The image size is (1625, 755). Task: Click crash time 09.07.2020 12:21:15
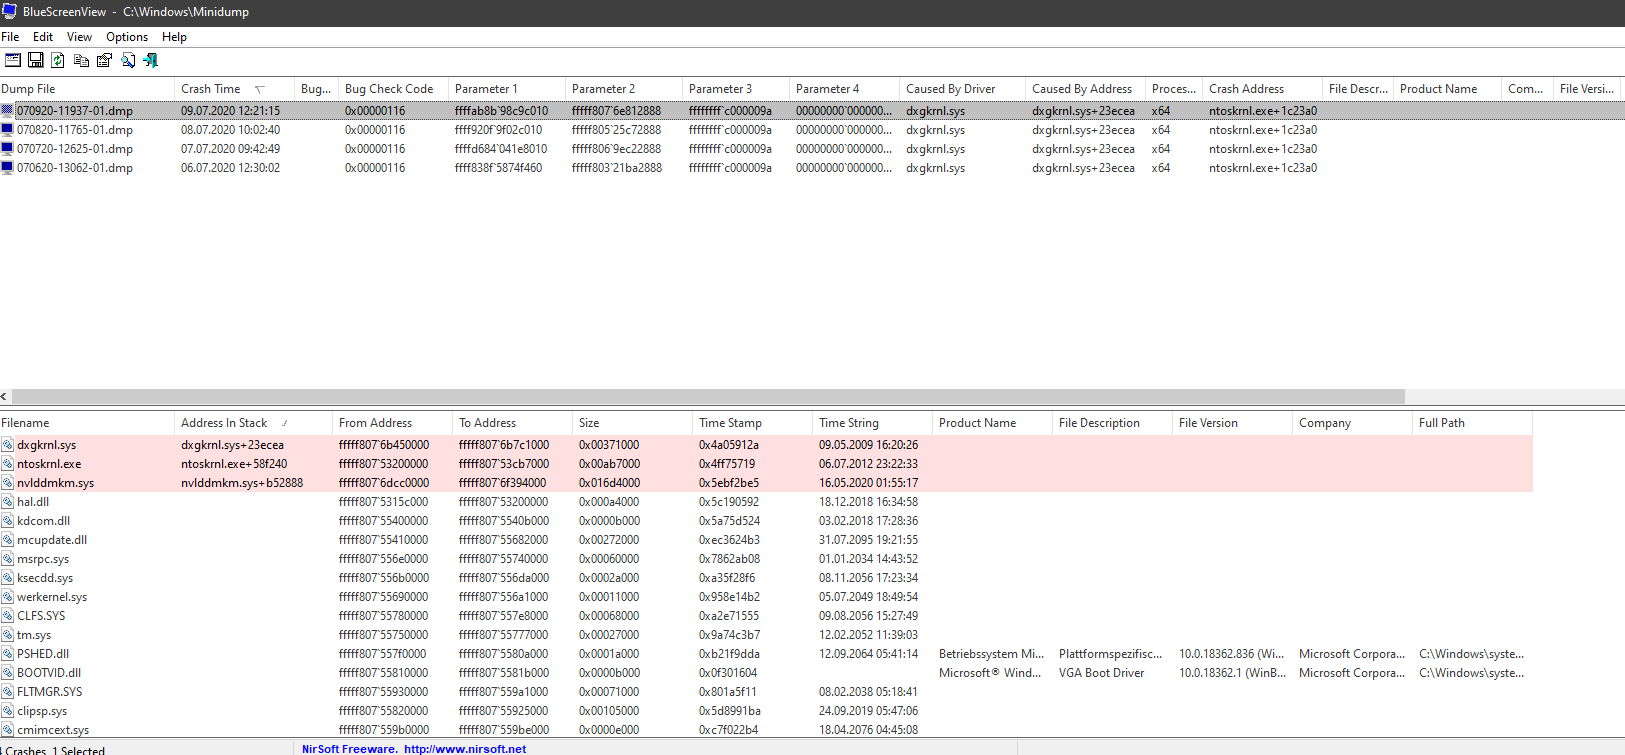[230, 111]
